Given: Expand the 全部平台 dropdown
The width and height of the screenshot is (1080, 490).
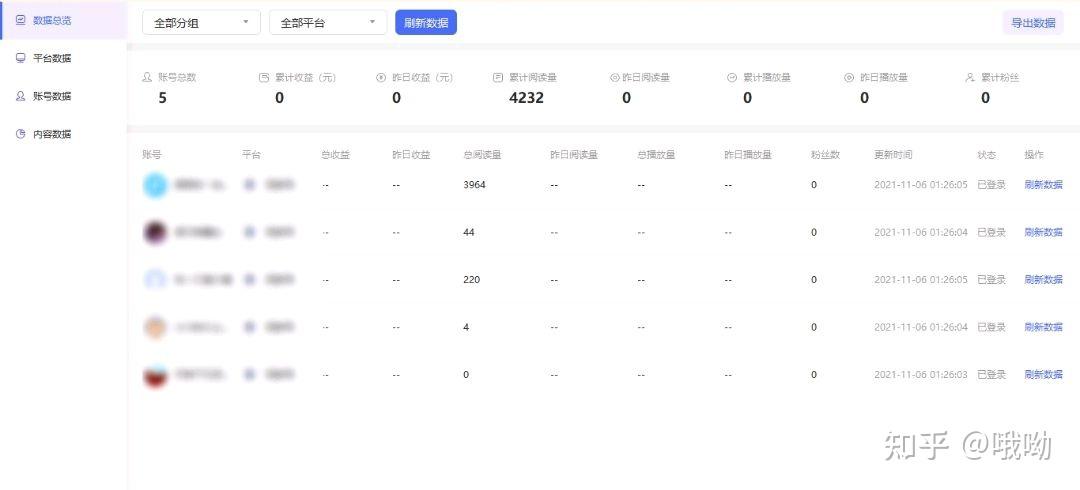Looking at the screenshot, I should click(328, 22).
